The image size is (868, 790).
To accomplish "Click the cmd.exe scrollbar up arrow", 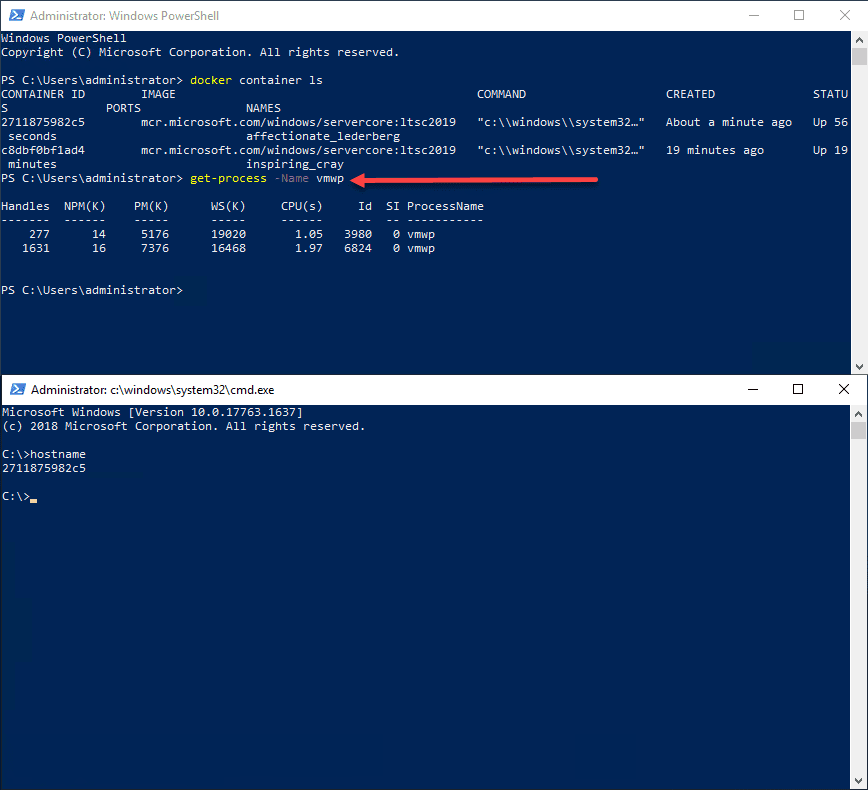I will pos(859,413).
